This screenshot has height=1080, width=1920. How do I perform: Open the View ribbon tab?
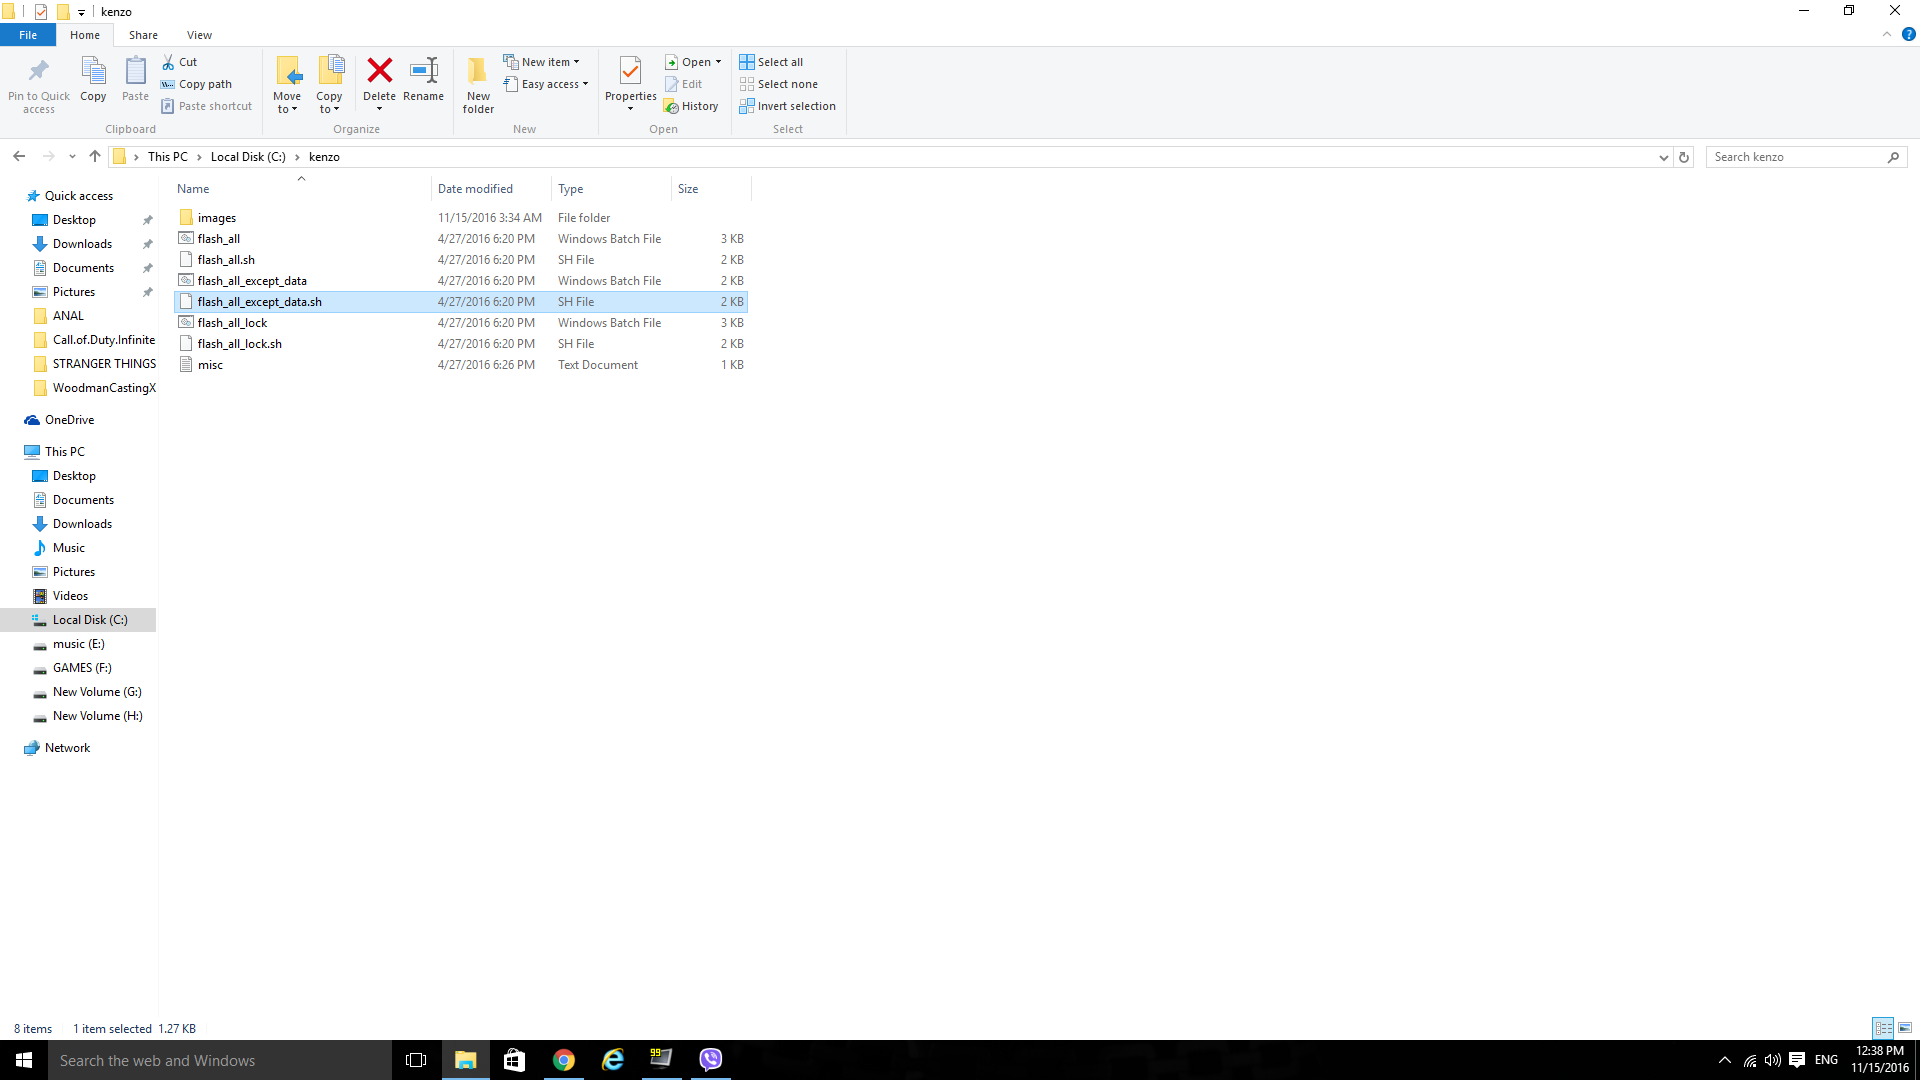(x=199, y=35)
